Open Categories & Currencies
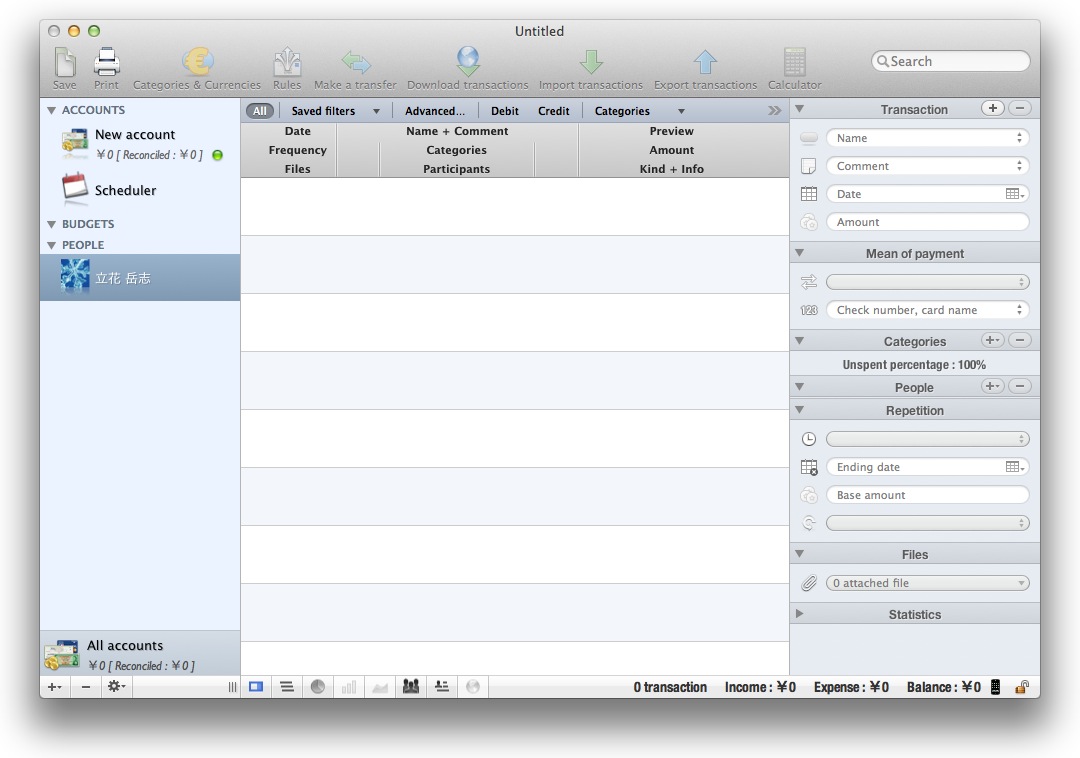The height and width of the screenshot is (758, 1080). pos(197,63)
